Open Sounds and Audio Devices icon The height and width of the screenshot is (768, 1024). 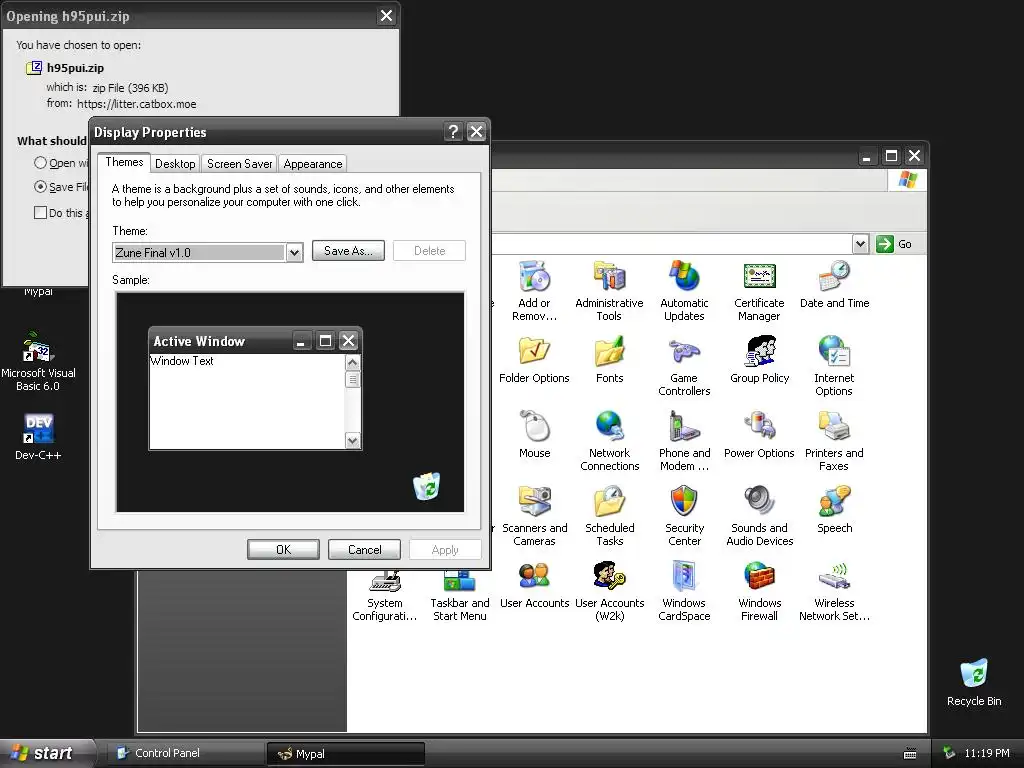click(759, 502)
